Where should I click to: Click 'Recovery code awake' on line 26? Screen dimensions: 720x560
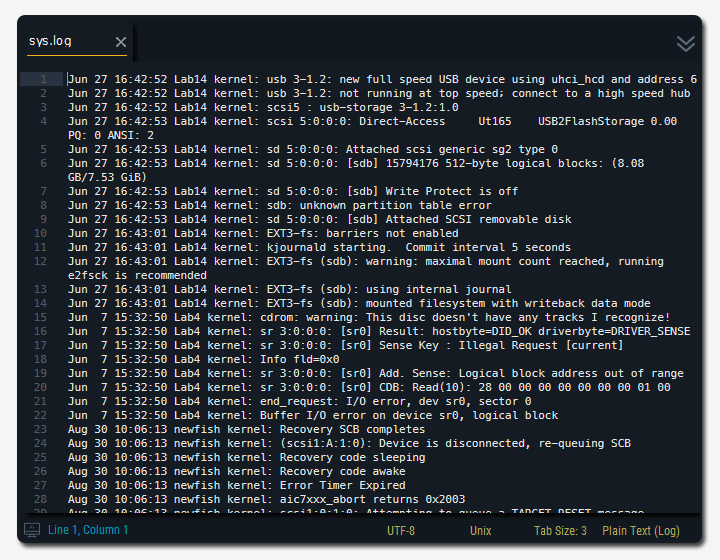pyautogui.click(x=343, y=471)
